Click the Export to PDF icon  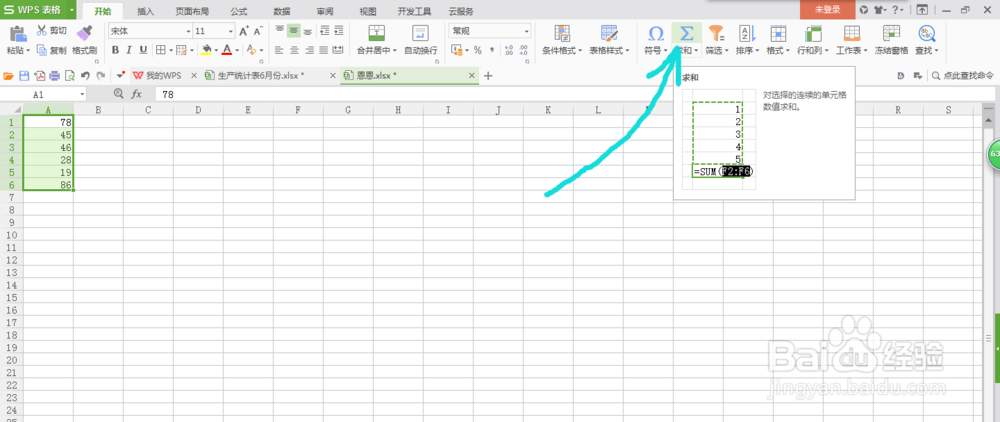[x=40, y=76]
